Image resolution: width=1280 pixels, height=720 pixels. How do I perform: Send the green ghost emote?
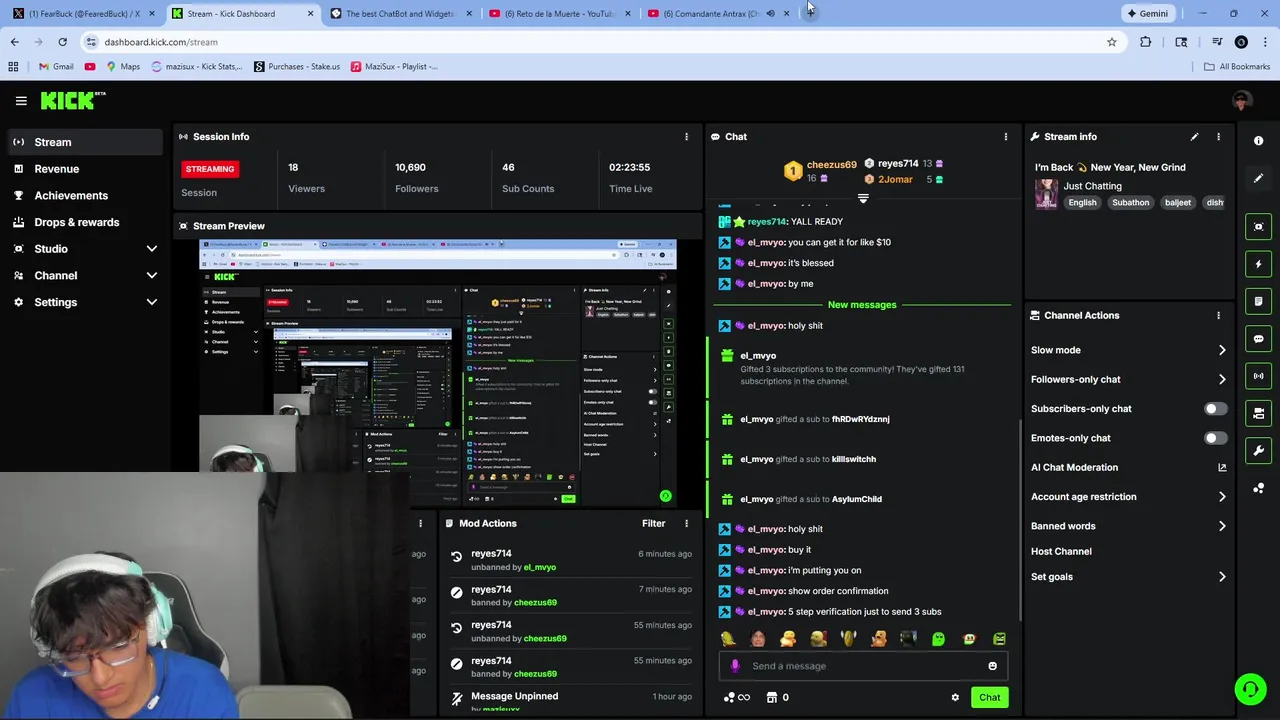tap(938, 639)
